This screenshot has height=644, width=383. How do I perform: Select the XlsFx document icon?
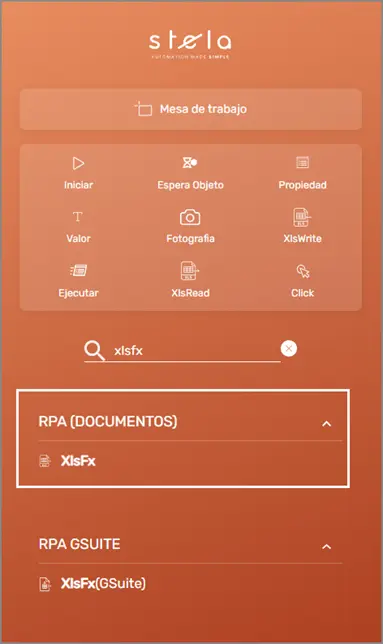pos(45,461)
